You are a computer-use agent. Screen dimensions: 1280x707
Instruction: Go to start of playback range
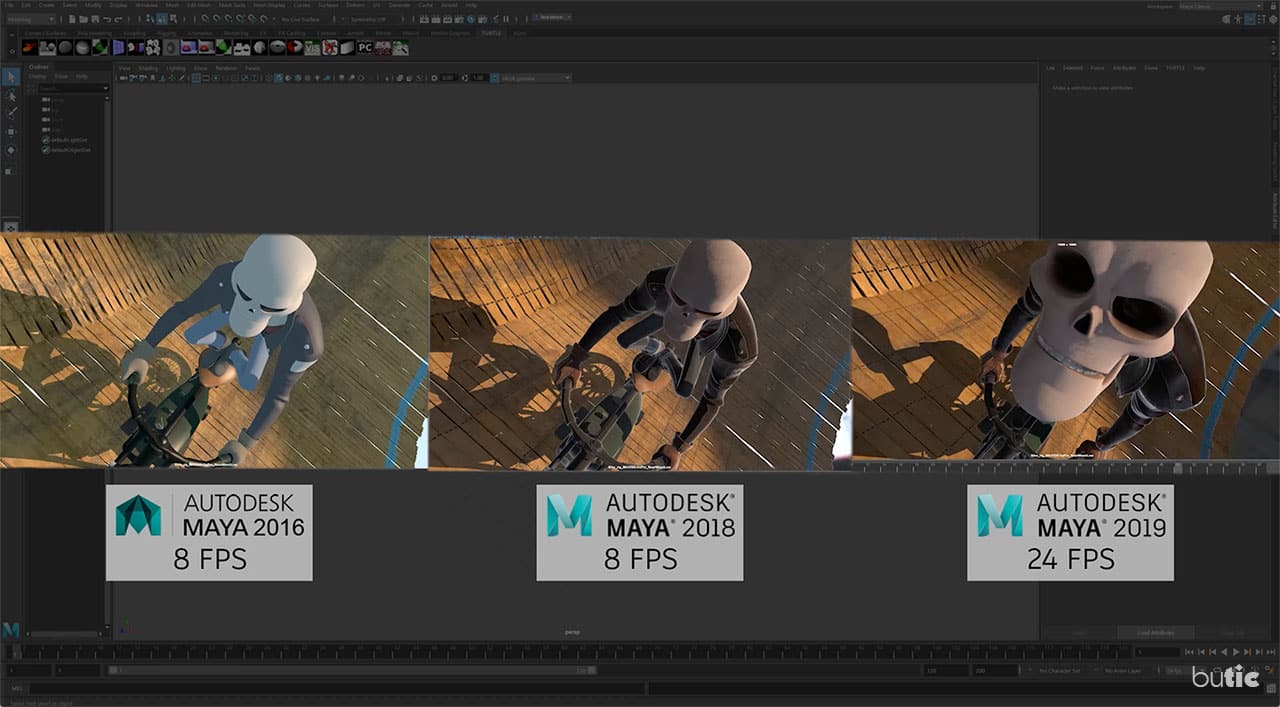1189,652
